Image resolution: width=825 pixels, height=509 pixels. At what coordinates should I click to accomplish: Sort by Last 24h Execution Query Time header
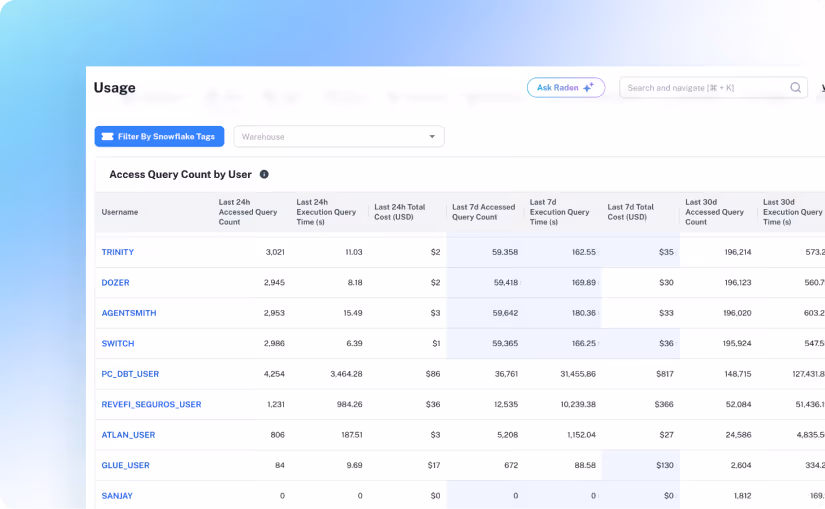(326, 212)
